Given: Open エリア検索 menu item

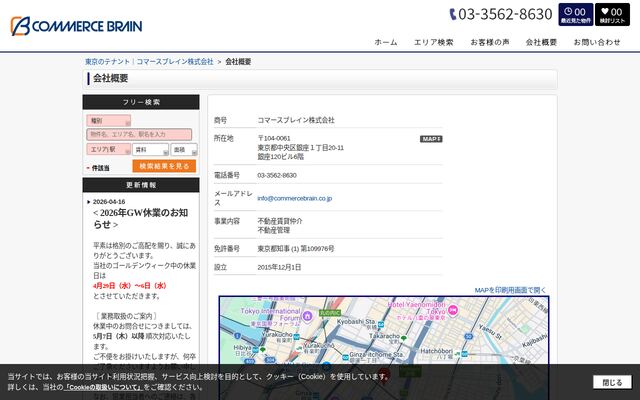Looking at the screenshot, I should 433,42.
